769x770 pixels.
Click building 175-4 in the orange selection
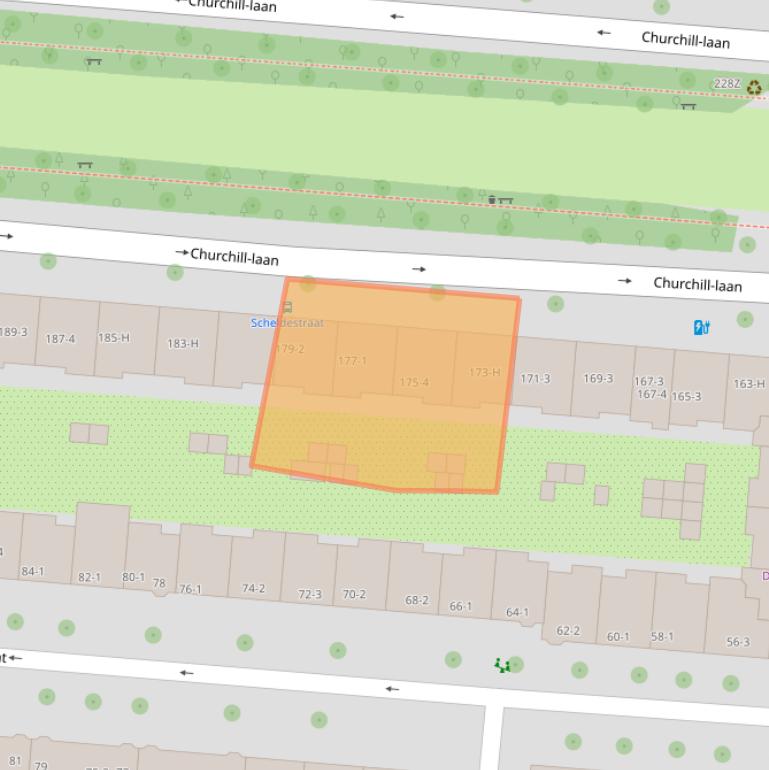click(x=414, y=382)
